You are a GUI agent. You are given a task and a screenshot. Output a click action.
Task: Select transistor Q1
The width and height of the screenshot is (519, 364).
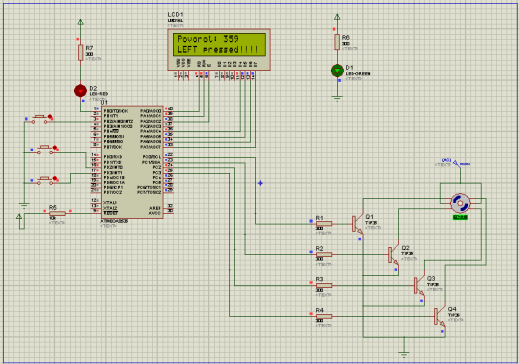click(x=357, y=222)
